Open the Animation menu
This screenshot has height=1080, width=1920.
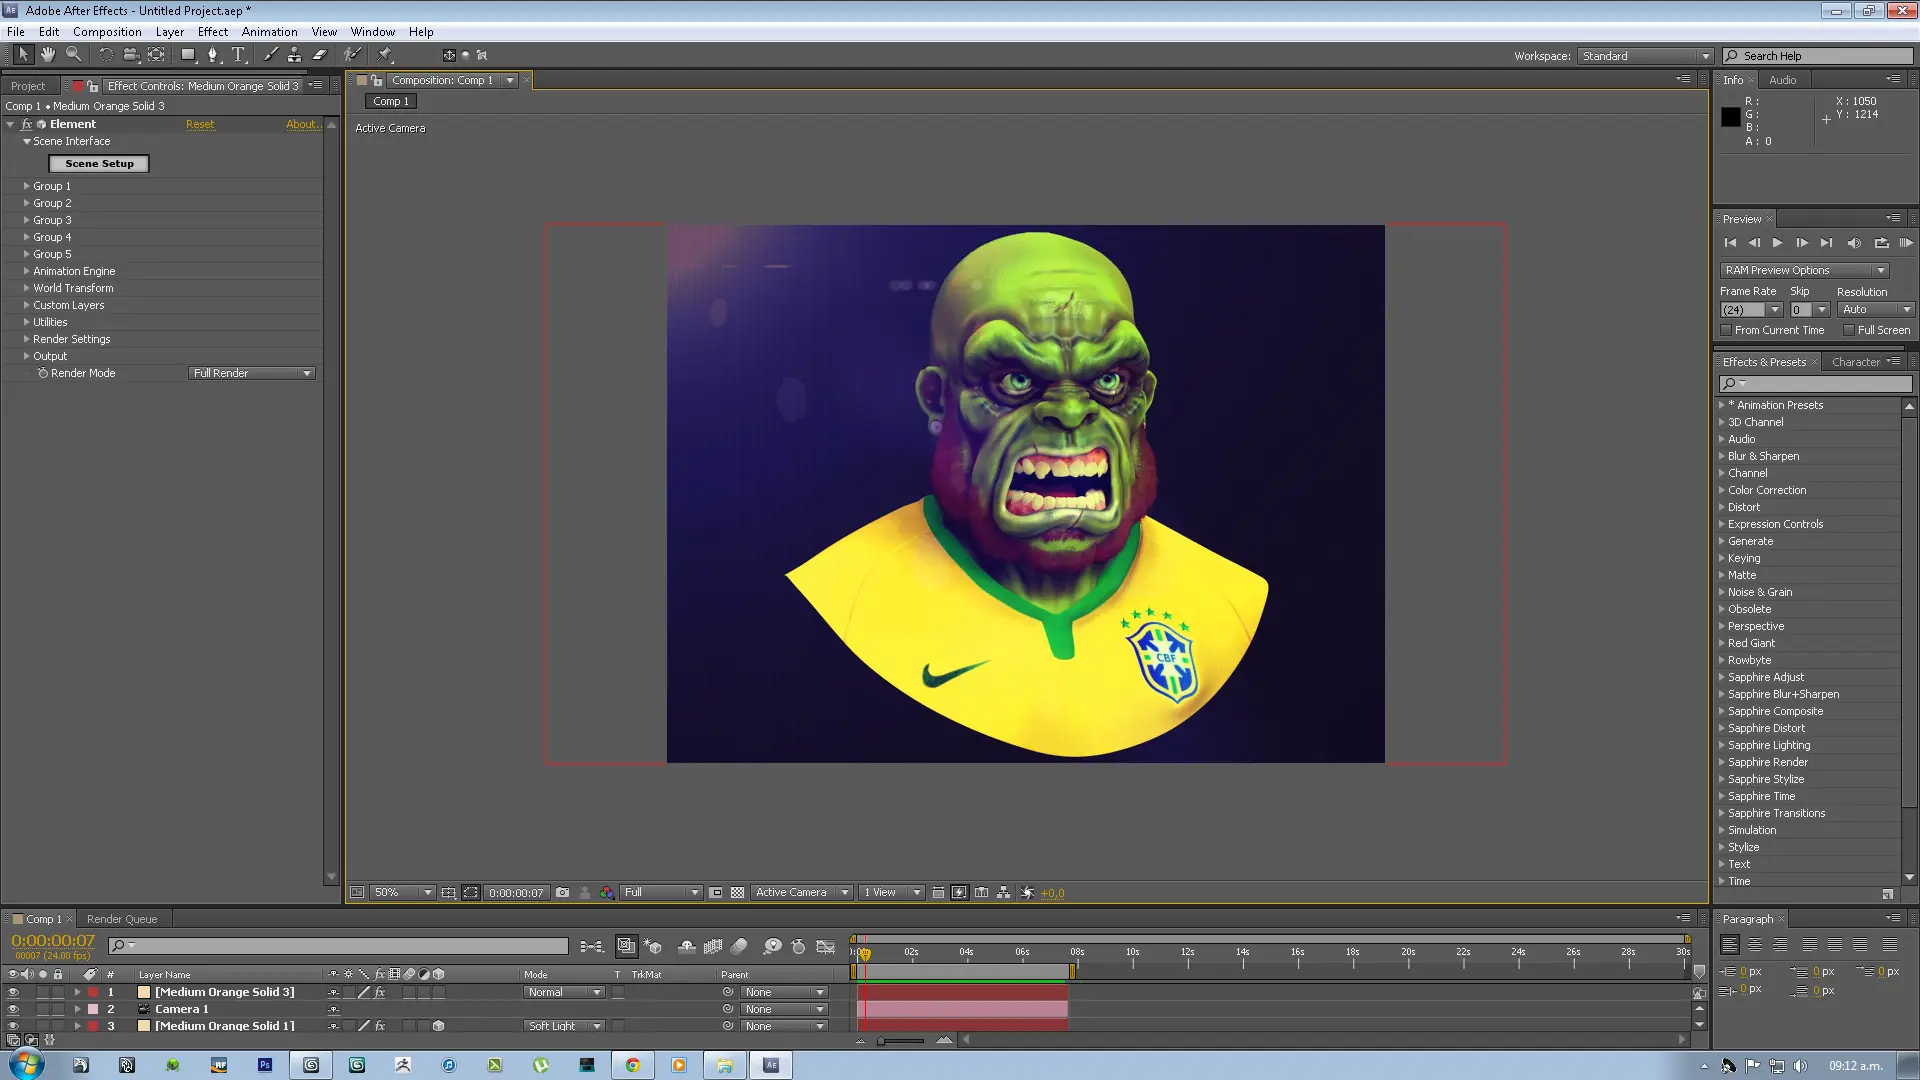click(269, 32)
